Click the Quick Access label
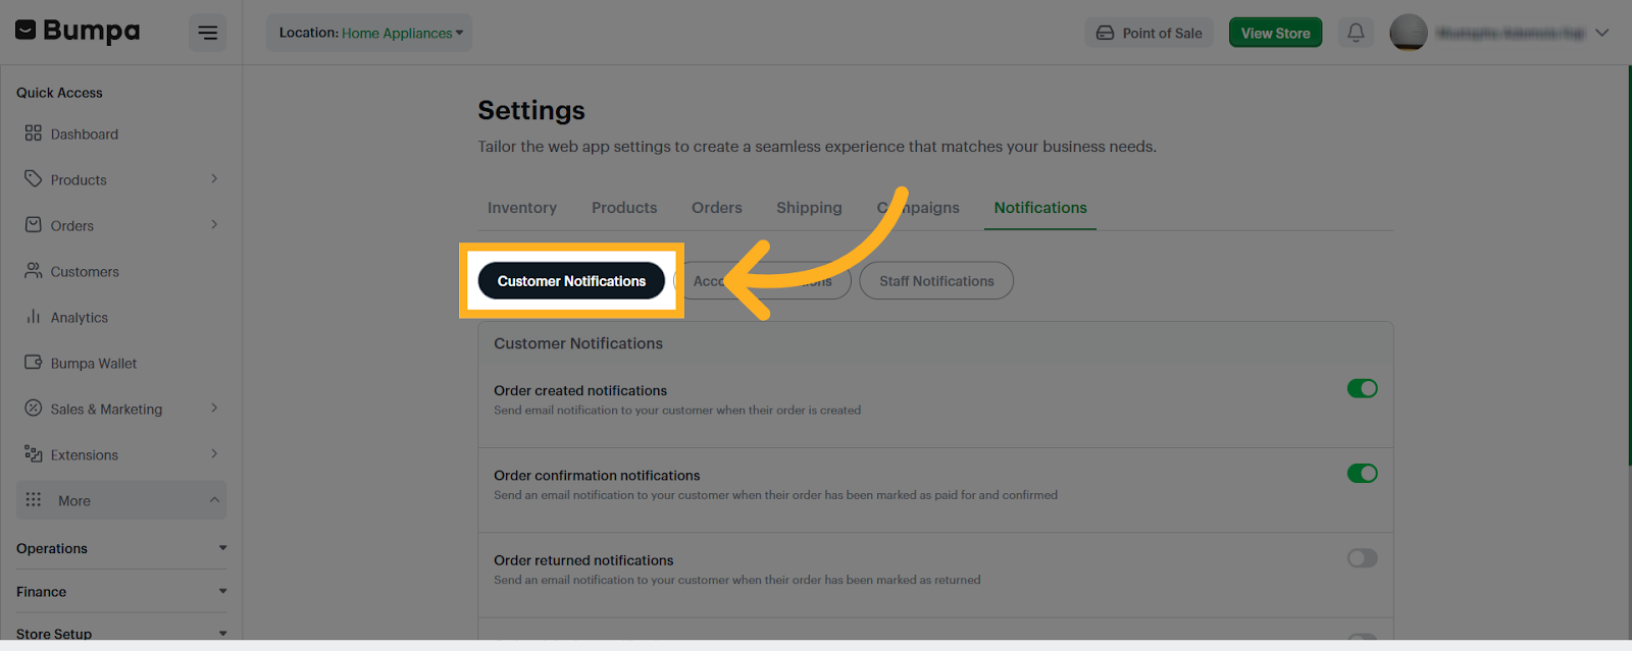The image size is (1632, 651). [x=59, y=92]
